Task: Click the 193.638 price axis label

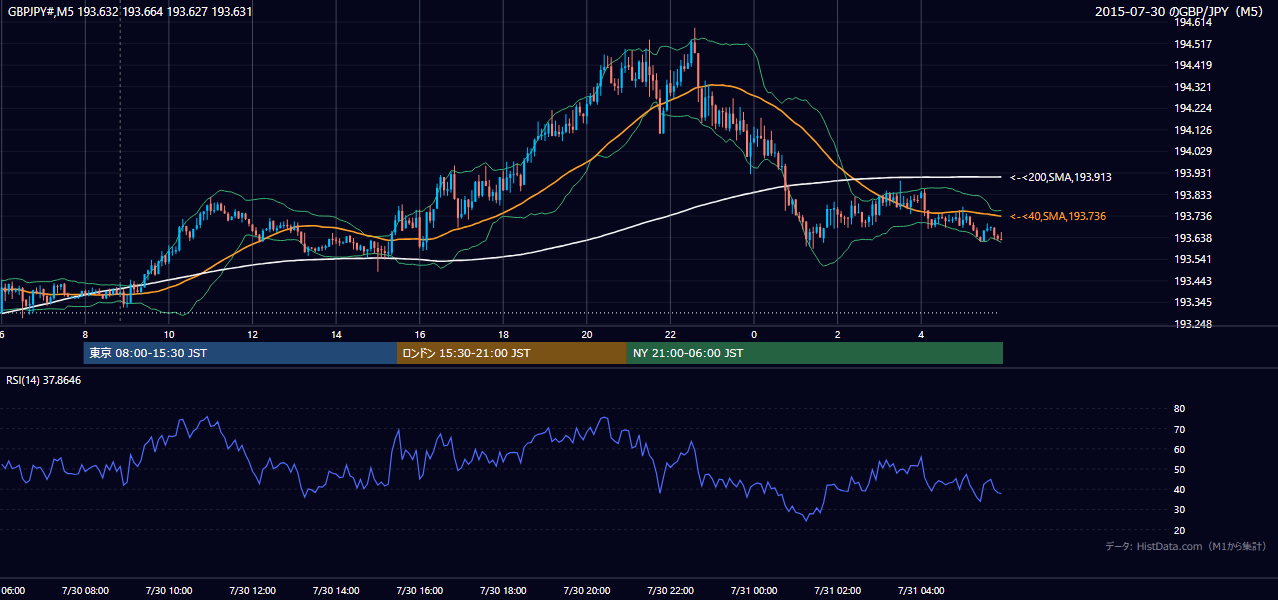Action: (x=1193, y=238)
